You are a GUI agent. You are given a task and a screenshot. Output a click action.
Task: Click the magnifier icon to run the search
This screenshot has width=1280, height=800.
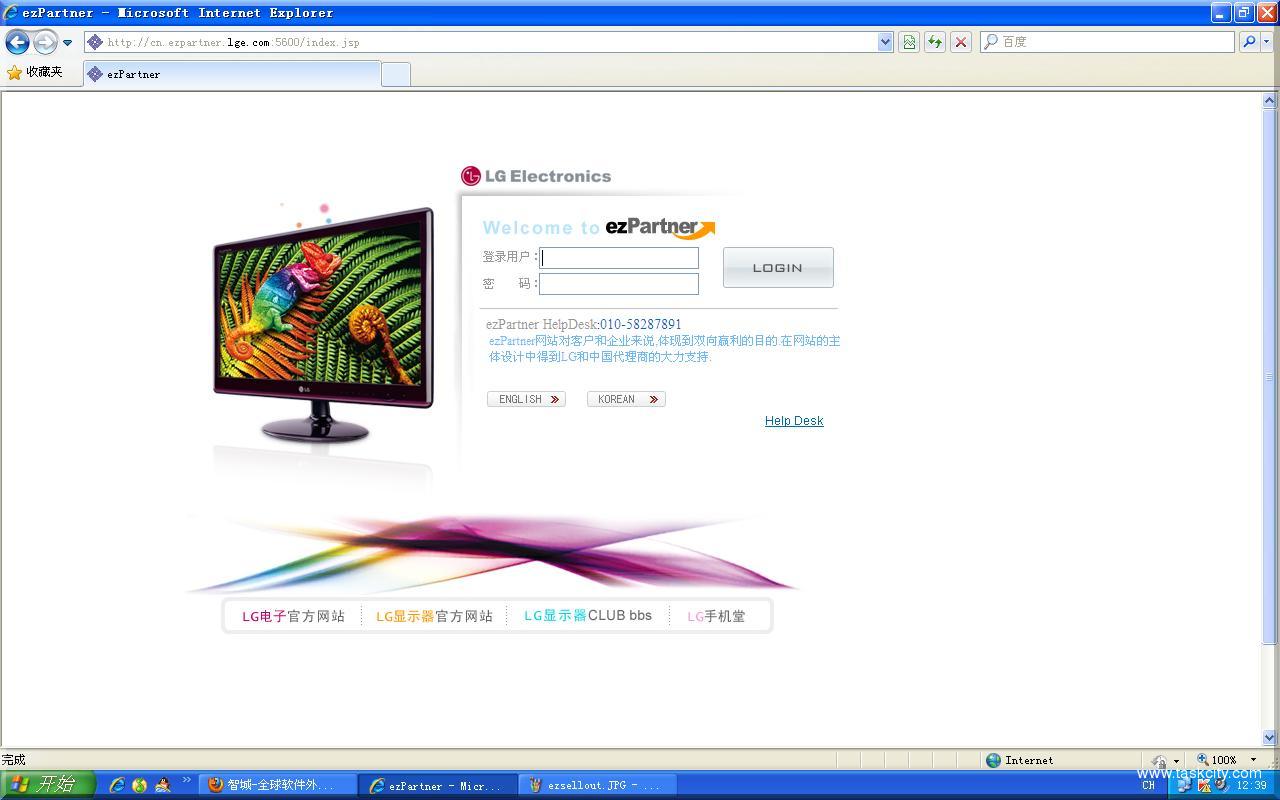tap(1251, 41)
